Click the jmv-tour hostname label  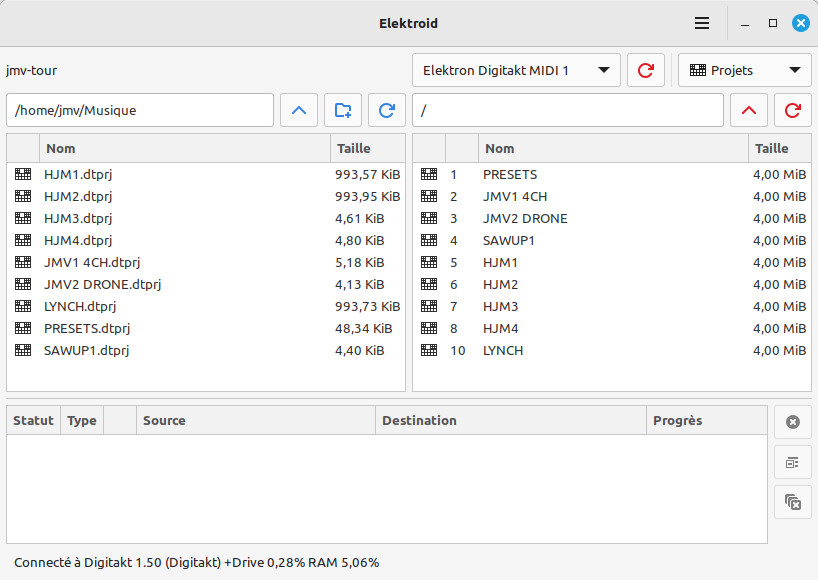tap(31, 70)
